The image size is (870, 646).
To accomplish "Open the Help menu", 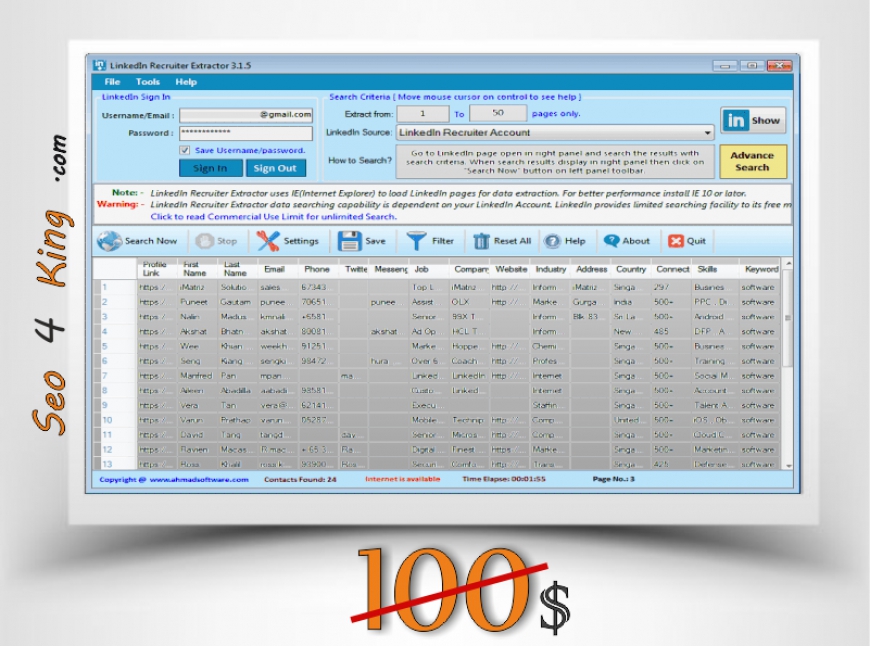I will pyautogui.click(x=186, y=82).
